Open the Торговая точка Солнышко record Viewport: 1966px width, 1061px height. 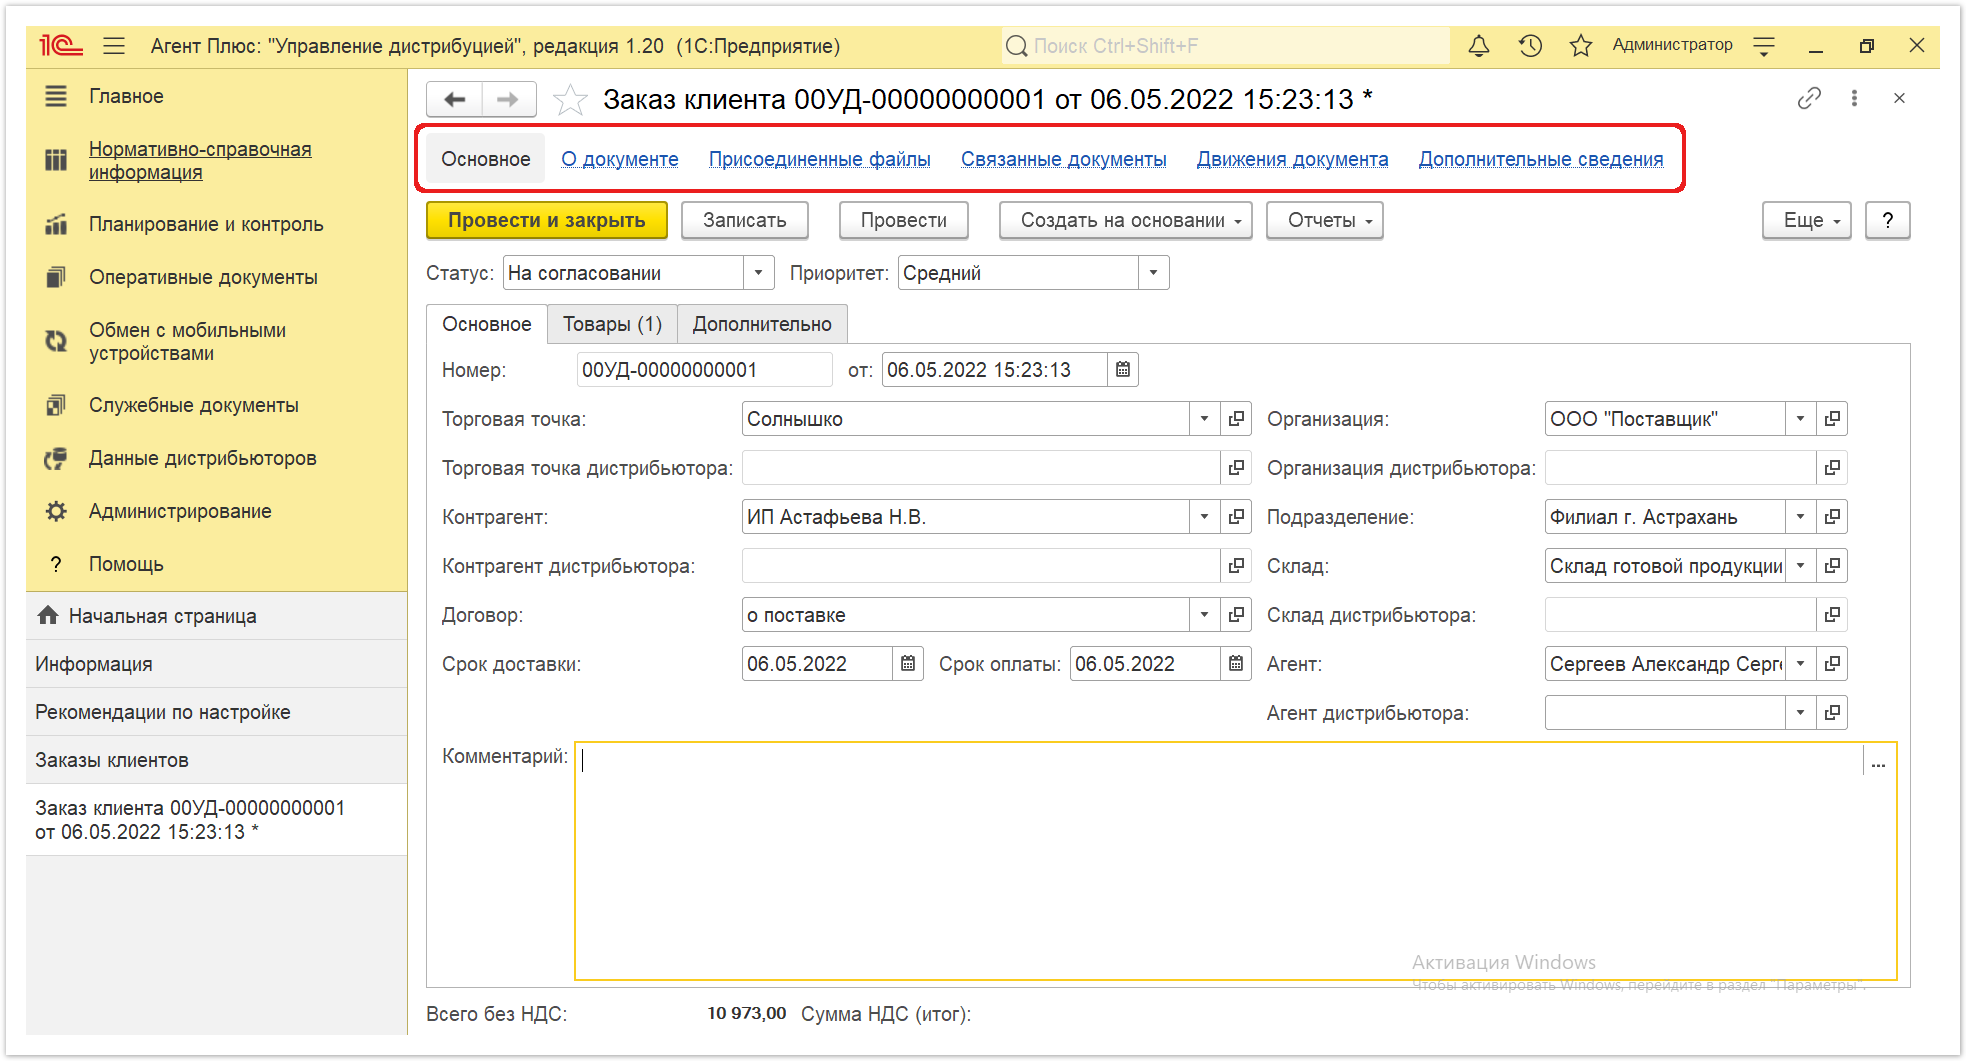coord(1236,419)
